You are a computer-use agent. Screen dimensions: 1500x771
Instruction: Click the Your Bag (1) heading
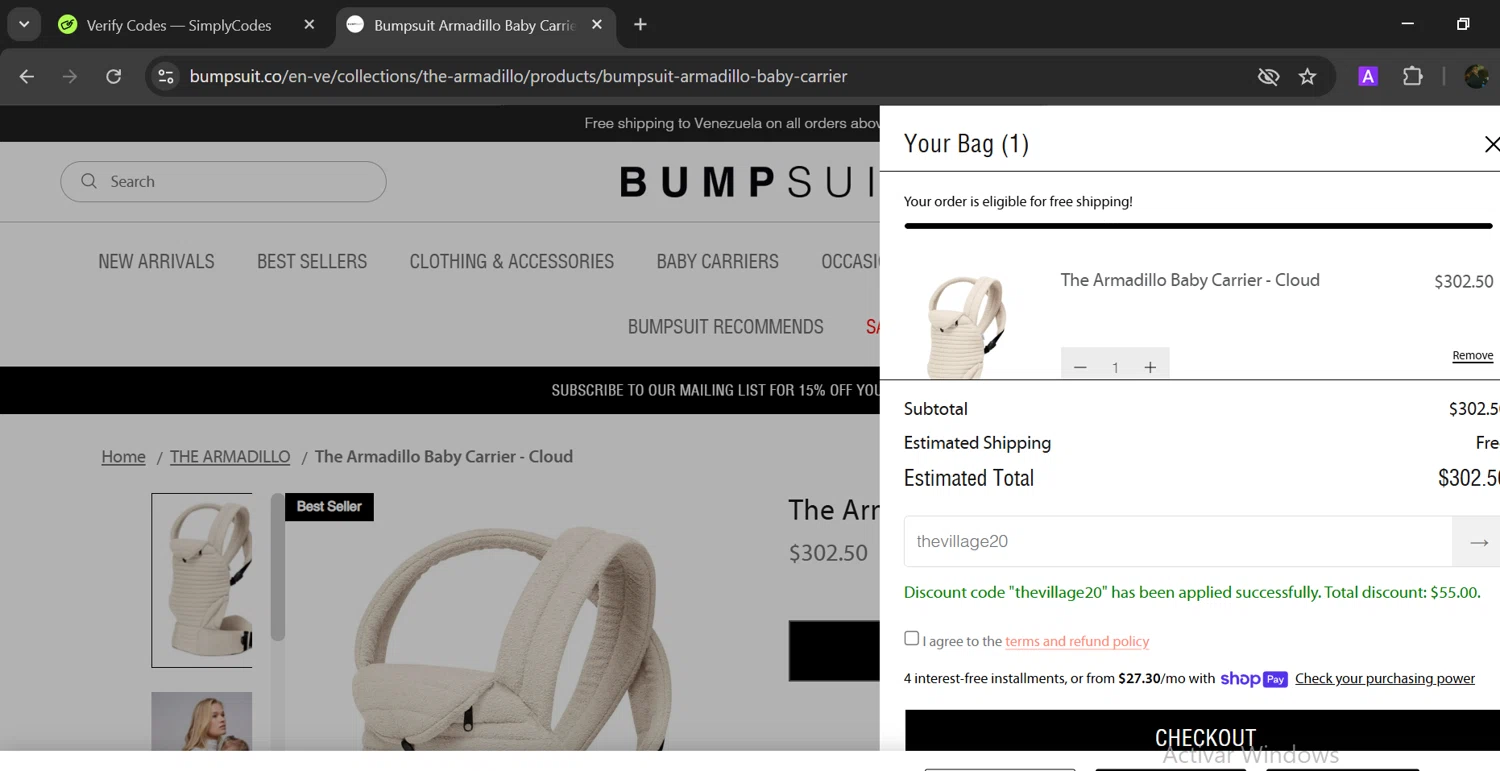966,144
